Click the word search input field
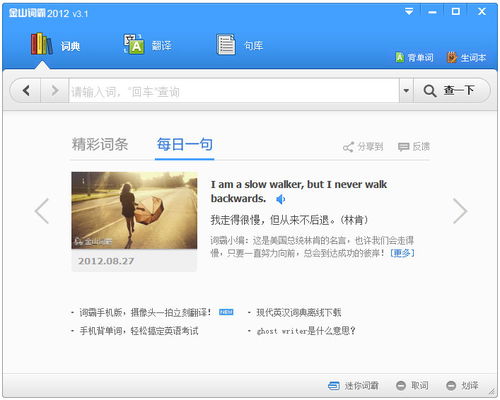Viewport: 500px width, 400px height. click(x=234, y=91)
